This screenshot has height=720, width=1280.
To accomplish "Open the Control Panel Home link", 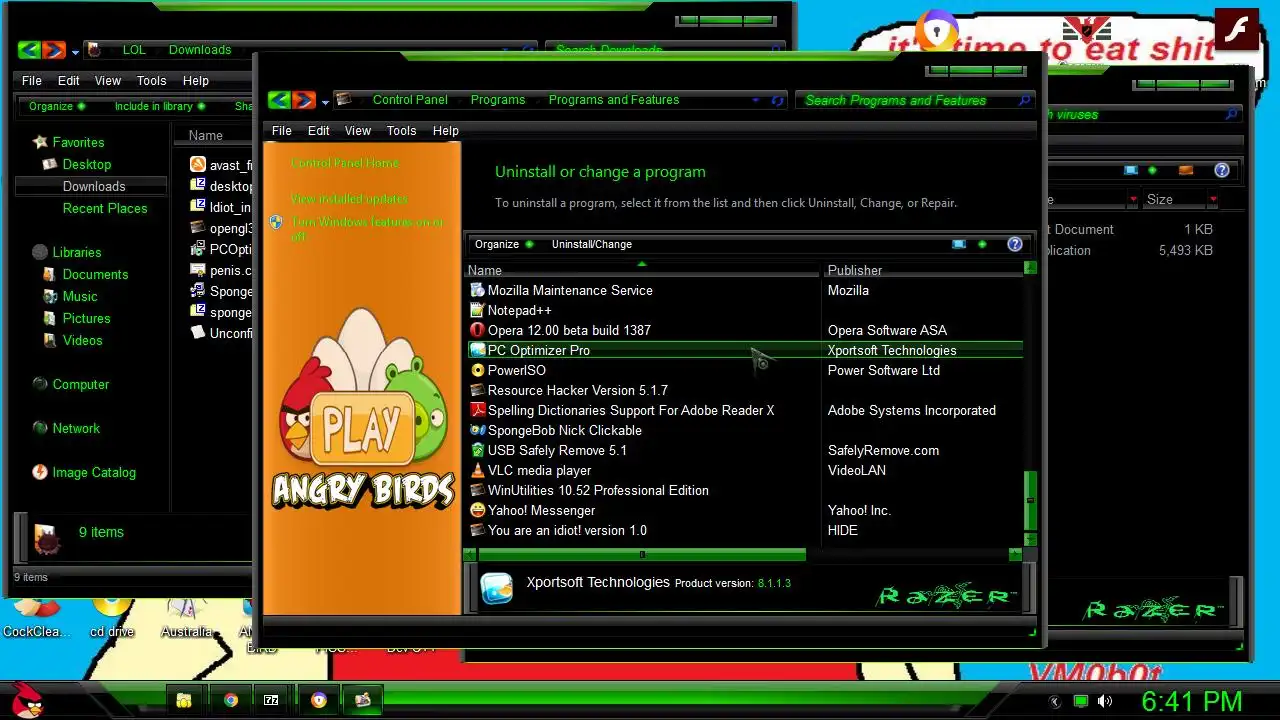I will point(345,163).
